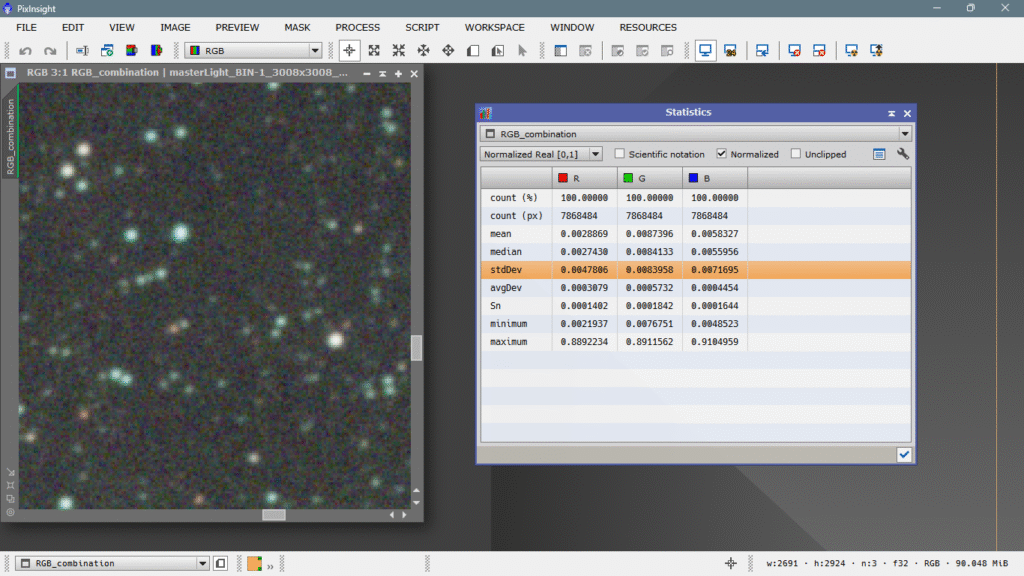Open the RESOURCES menu
The height and width of the screenshot is (576, 1024).
648,27
